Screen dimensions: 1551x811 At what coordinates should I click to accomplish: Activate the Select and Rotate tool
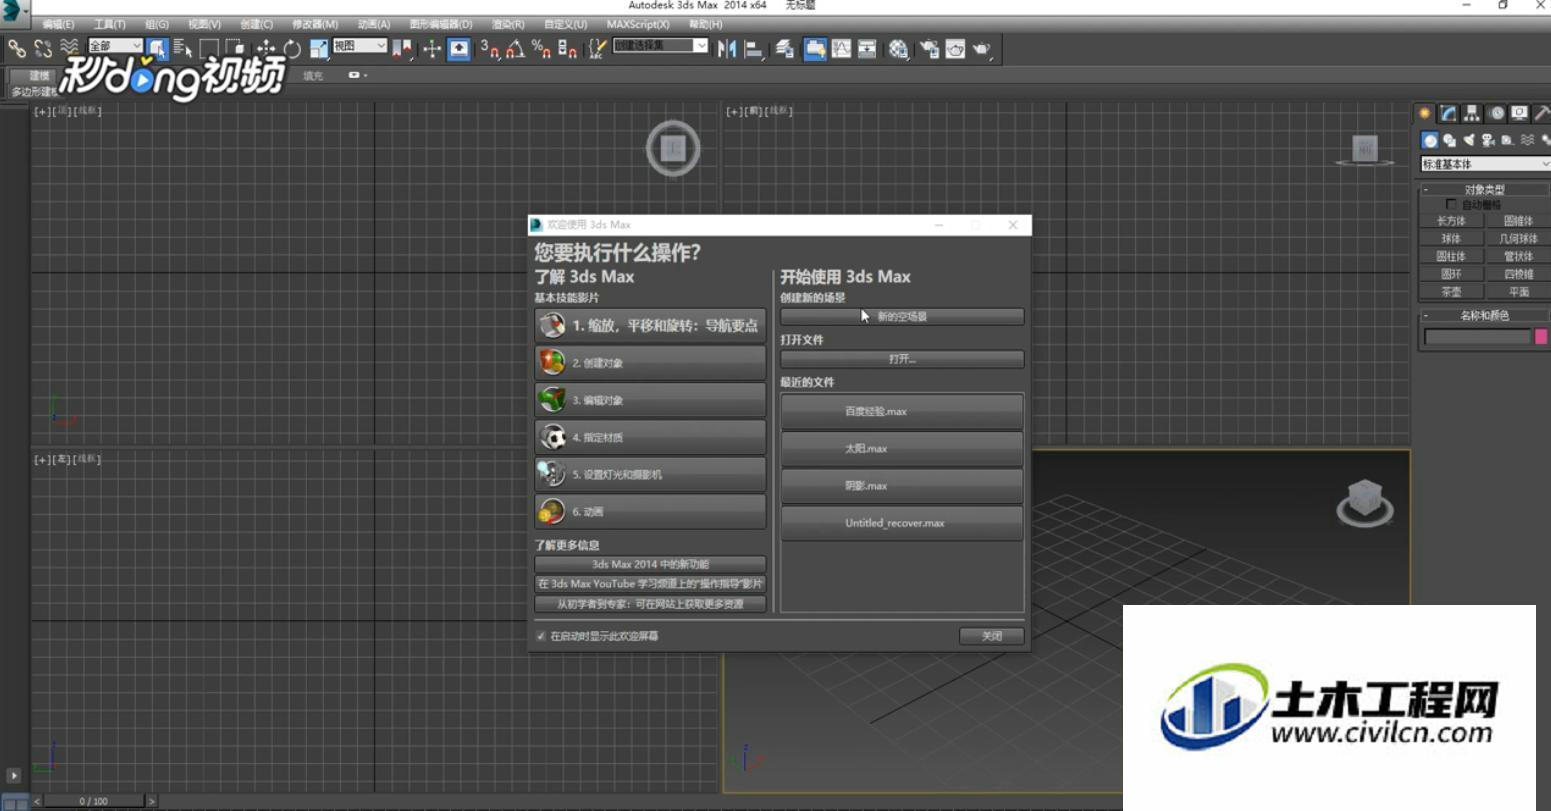tap(292, 48)
